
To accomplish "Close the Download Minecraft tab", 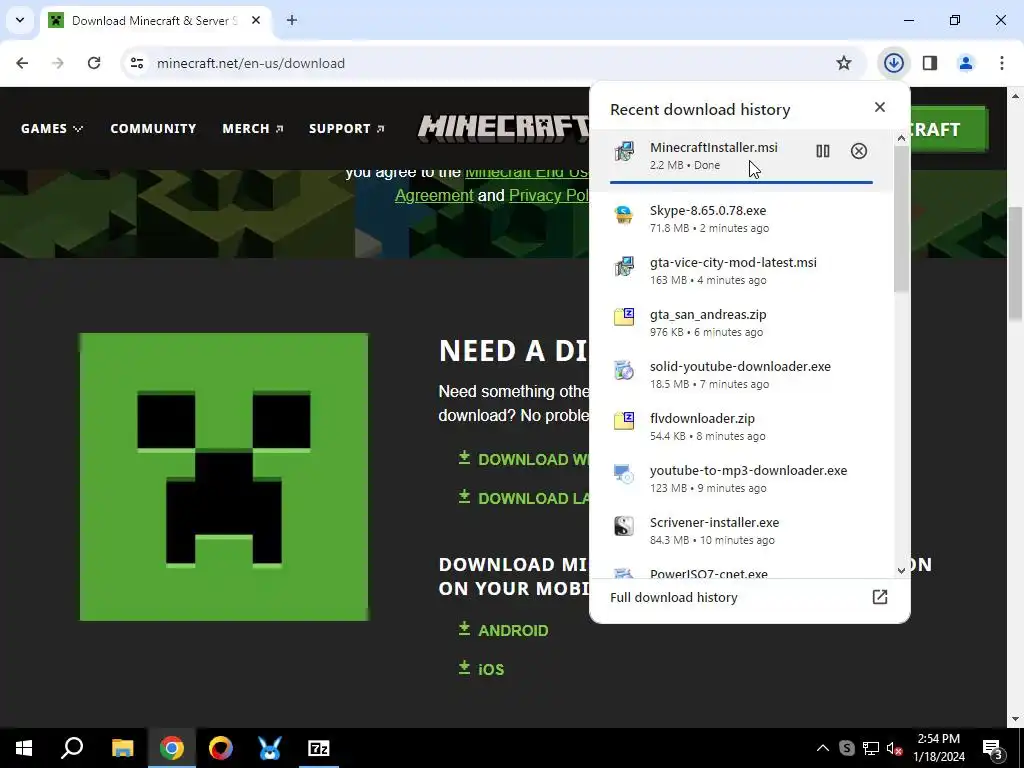I will (256, 20).
